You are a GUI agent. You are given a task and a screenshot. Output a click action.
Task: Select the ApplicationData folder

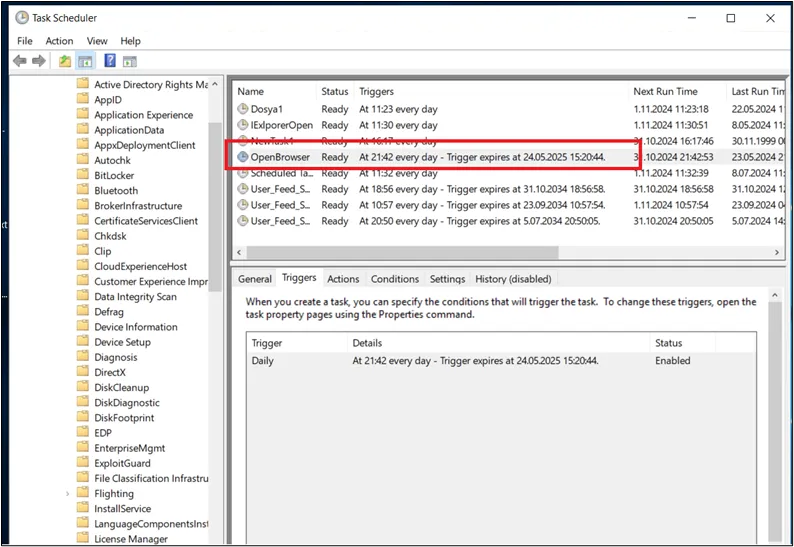pos(129,130)
